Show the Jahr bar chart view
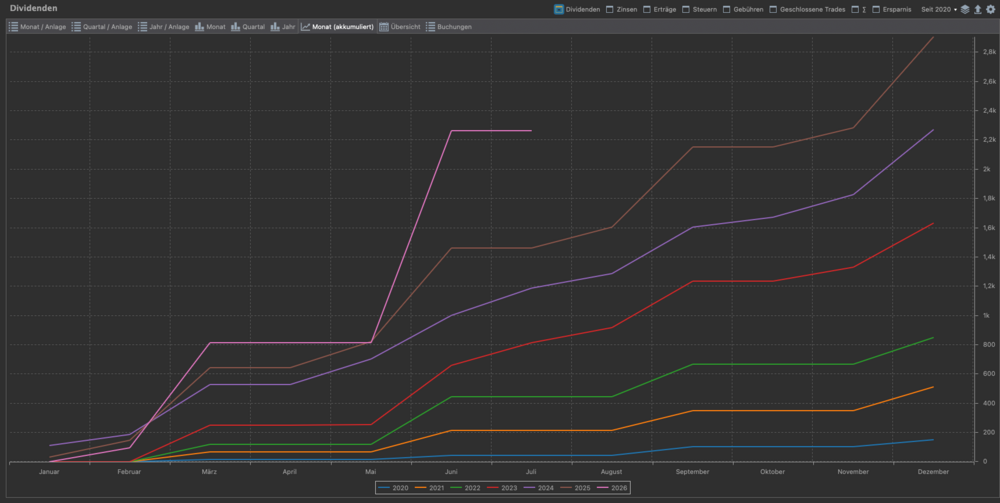The image size is (1000, 503). click(283, 27)
